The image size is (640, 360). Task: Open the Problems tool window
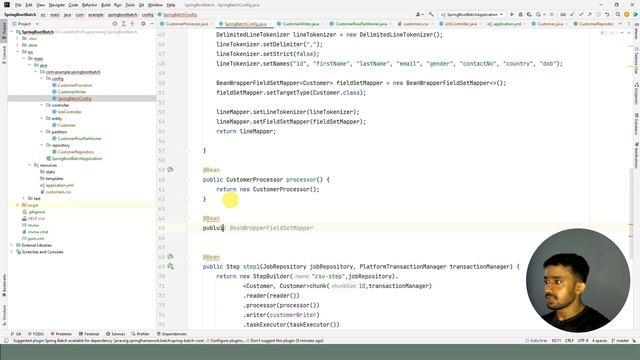[x=61, y=334]
